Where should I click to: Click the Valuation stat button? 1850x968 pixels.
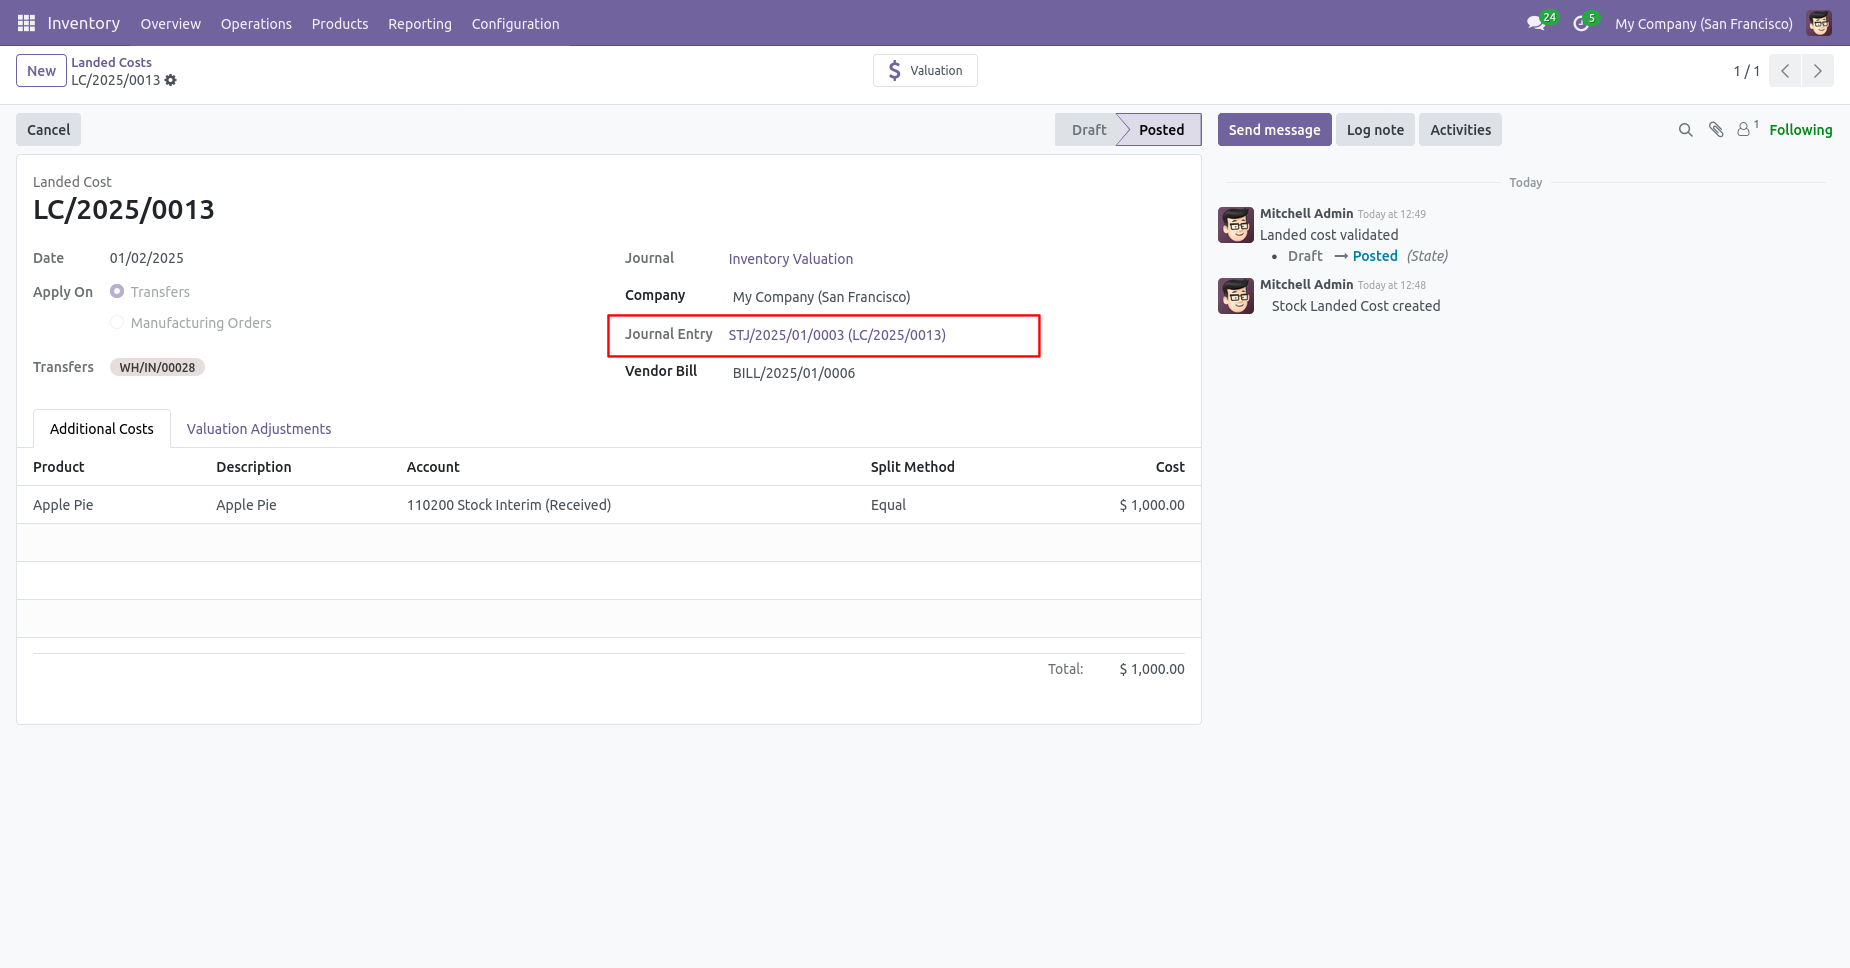click(925, 71)
